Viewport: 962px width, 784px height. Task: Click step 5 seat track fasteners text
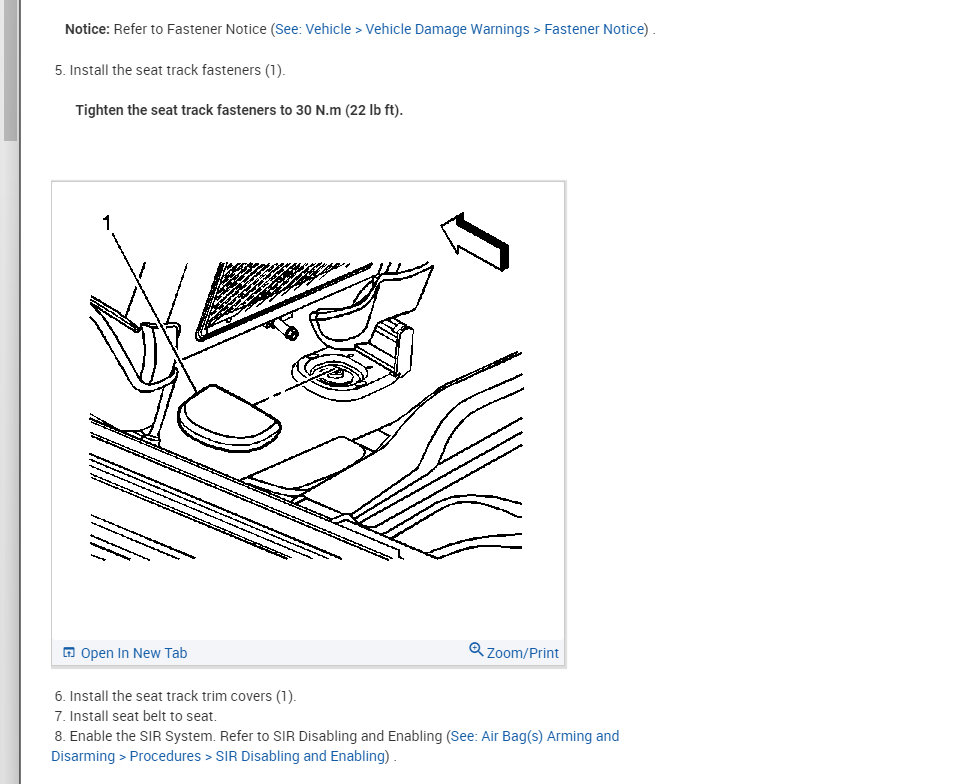[x=170, y=71]
